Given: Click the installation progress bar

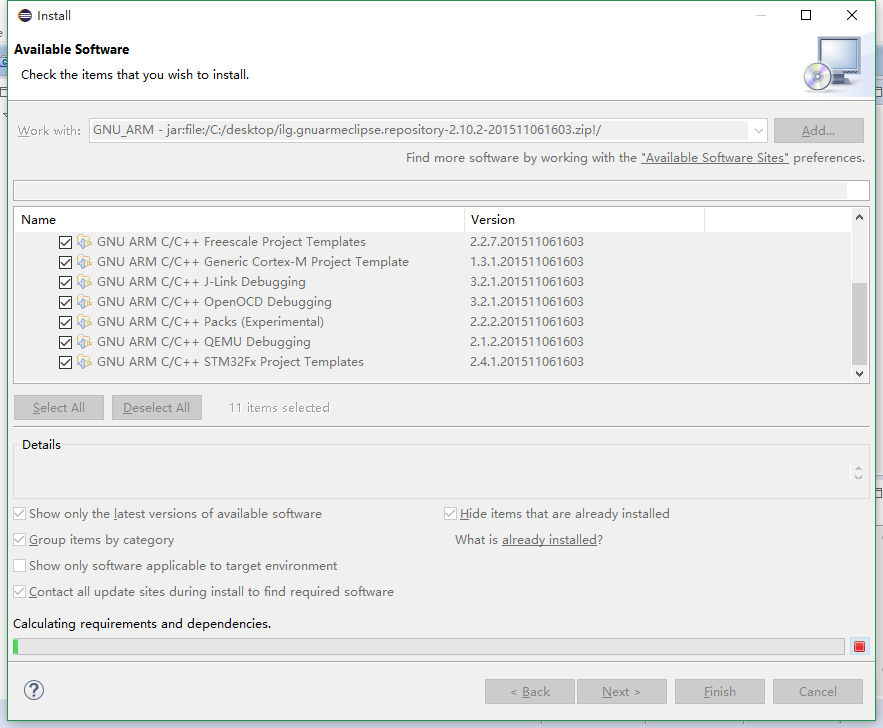Looking at the screenshot, I should (x=428, y=646).
